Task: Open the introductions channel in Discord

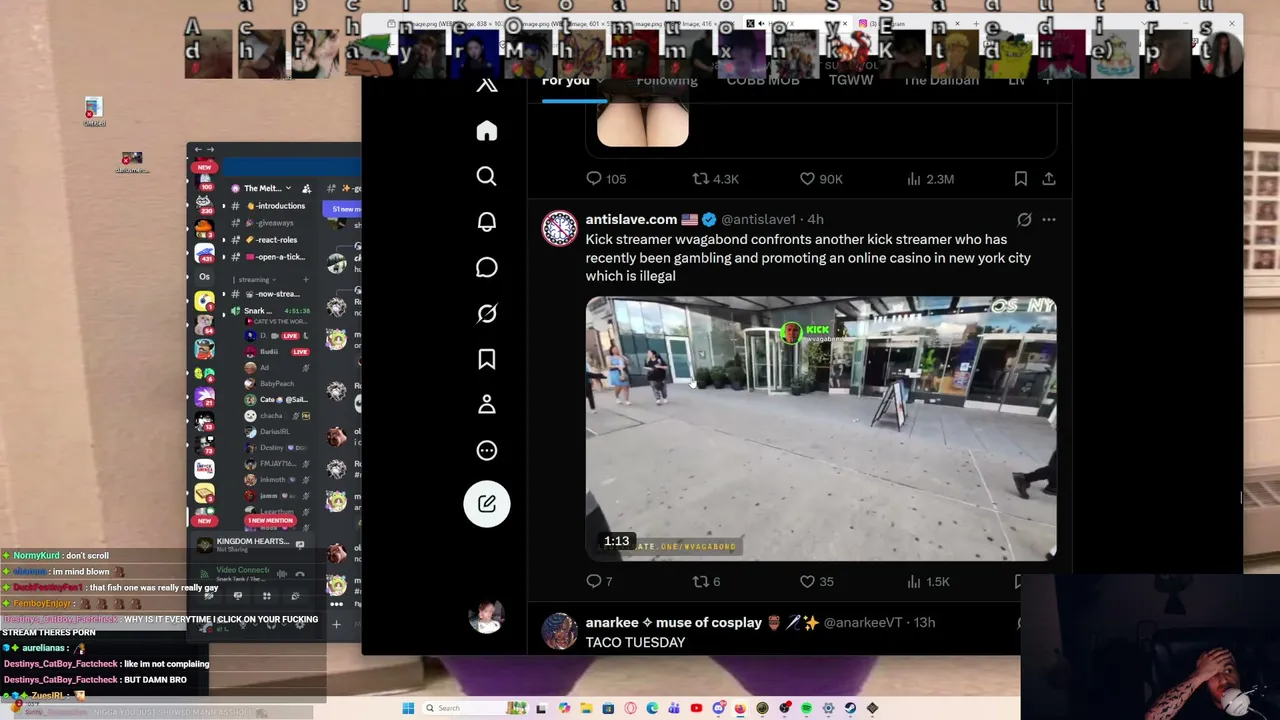Action: coord(274,206)
